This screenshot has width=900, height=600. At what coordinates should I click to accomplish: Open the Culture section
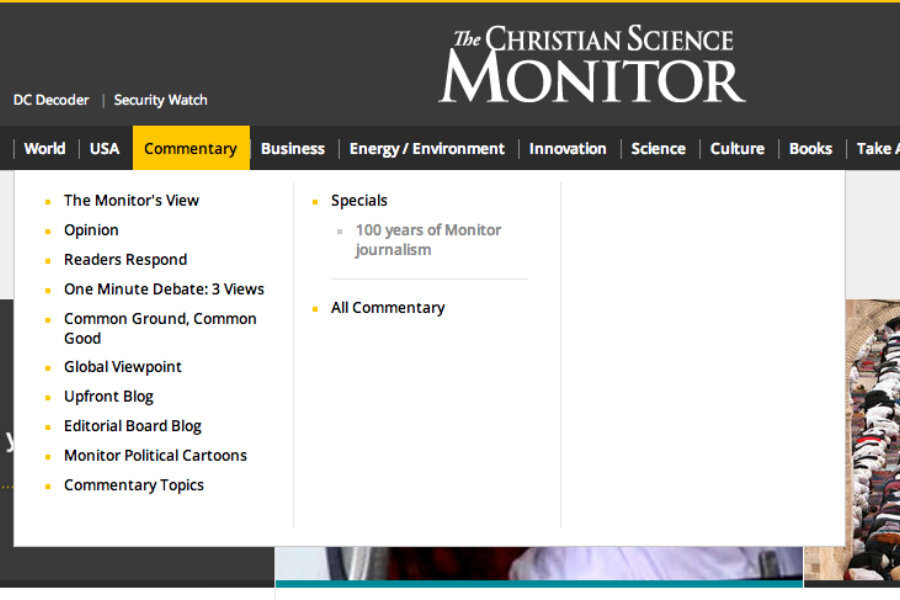(737, 148)
